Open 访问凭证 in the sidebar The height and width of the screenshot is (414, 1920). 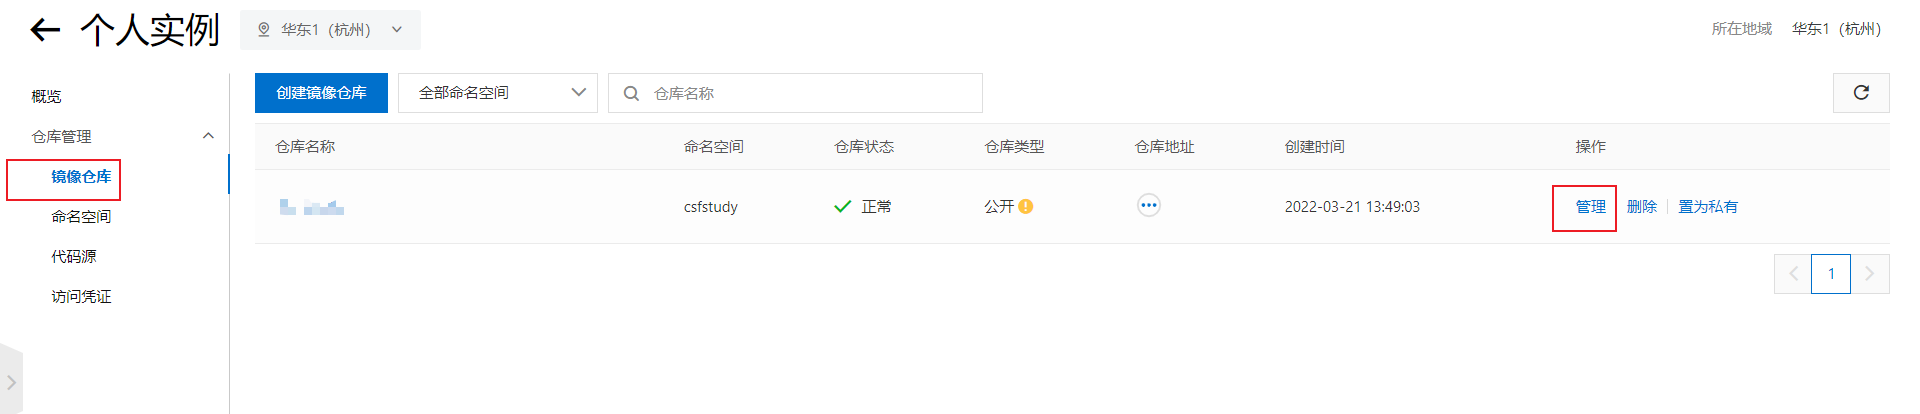tap(81, 297)
